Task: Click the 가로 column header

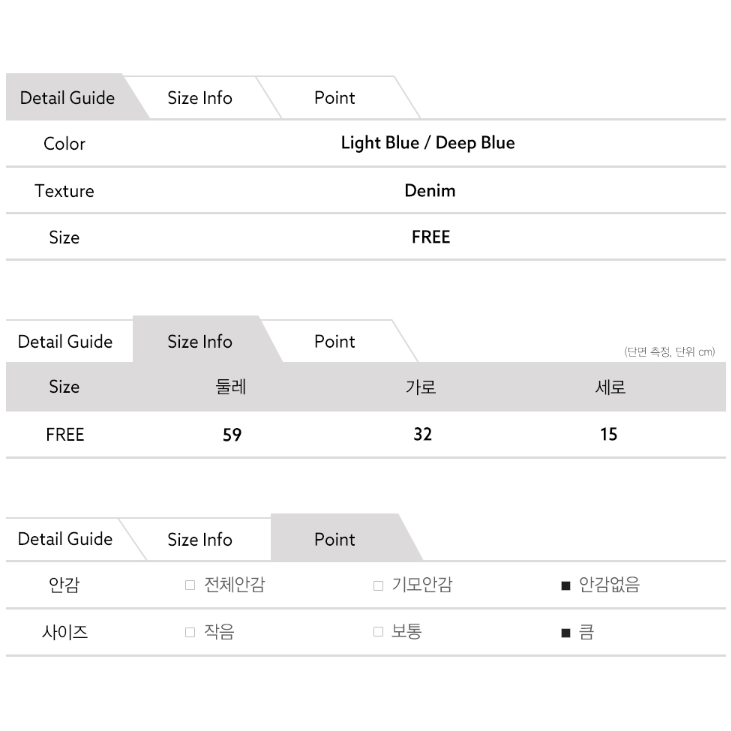Action: coord(422,388)
